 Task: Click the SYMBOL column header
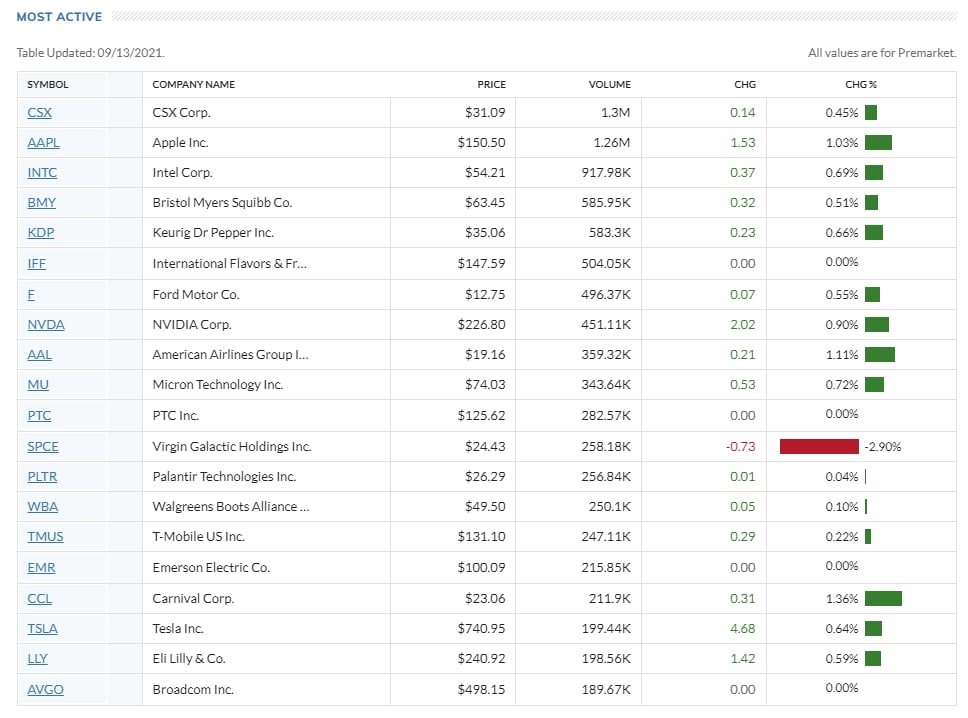(x=48, y=85)
